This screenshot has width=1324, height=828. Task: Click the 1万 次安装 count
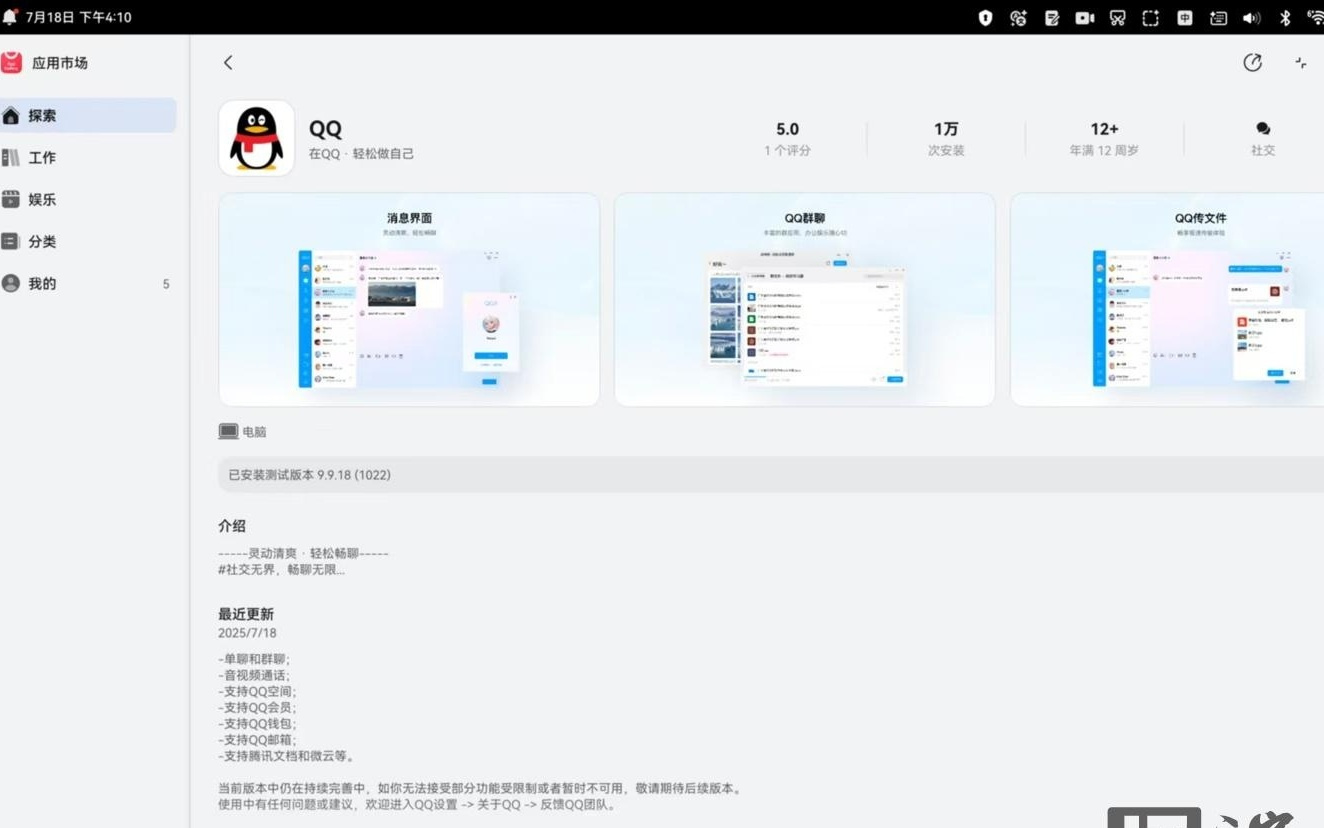[x=946, y=138]
